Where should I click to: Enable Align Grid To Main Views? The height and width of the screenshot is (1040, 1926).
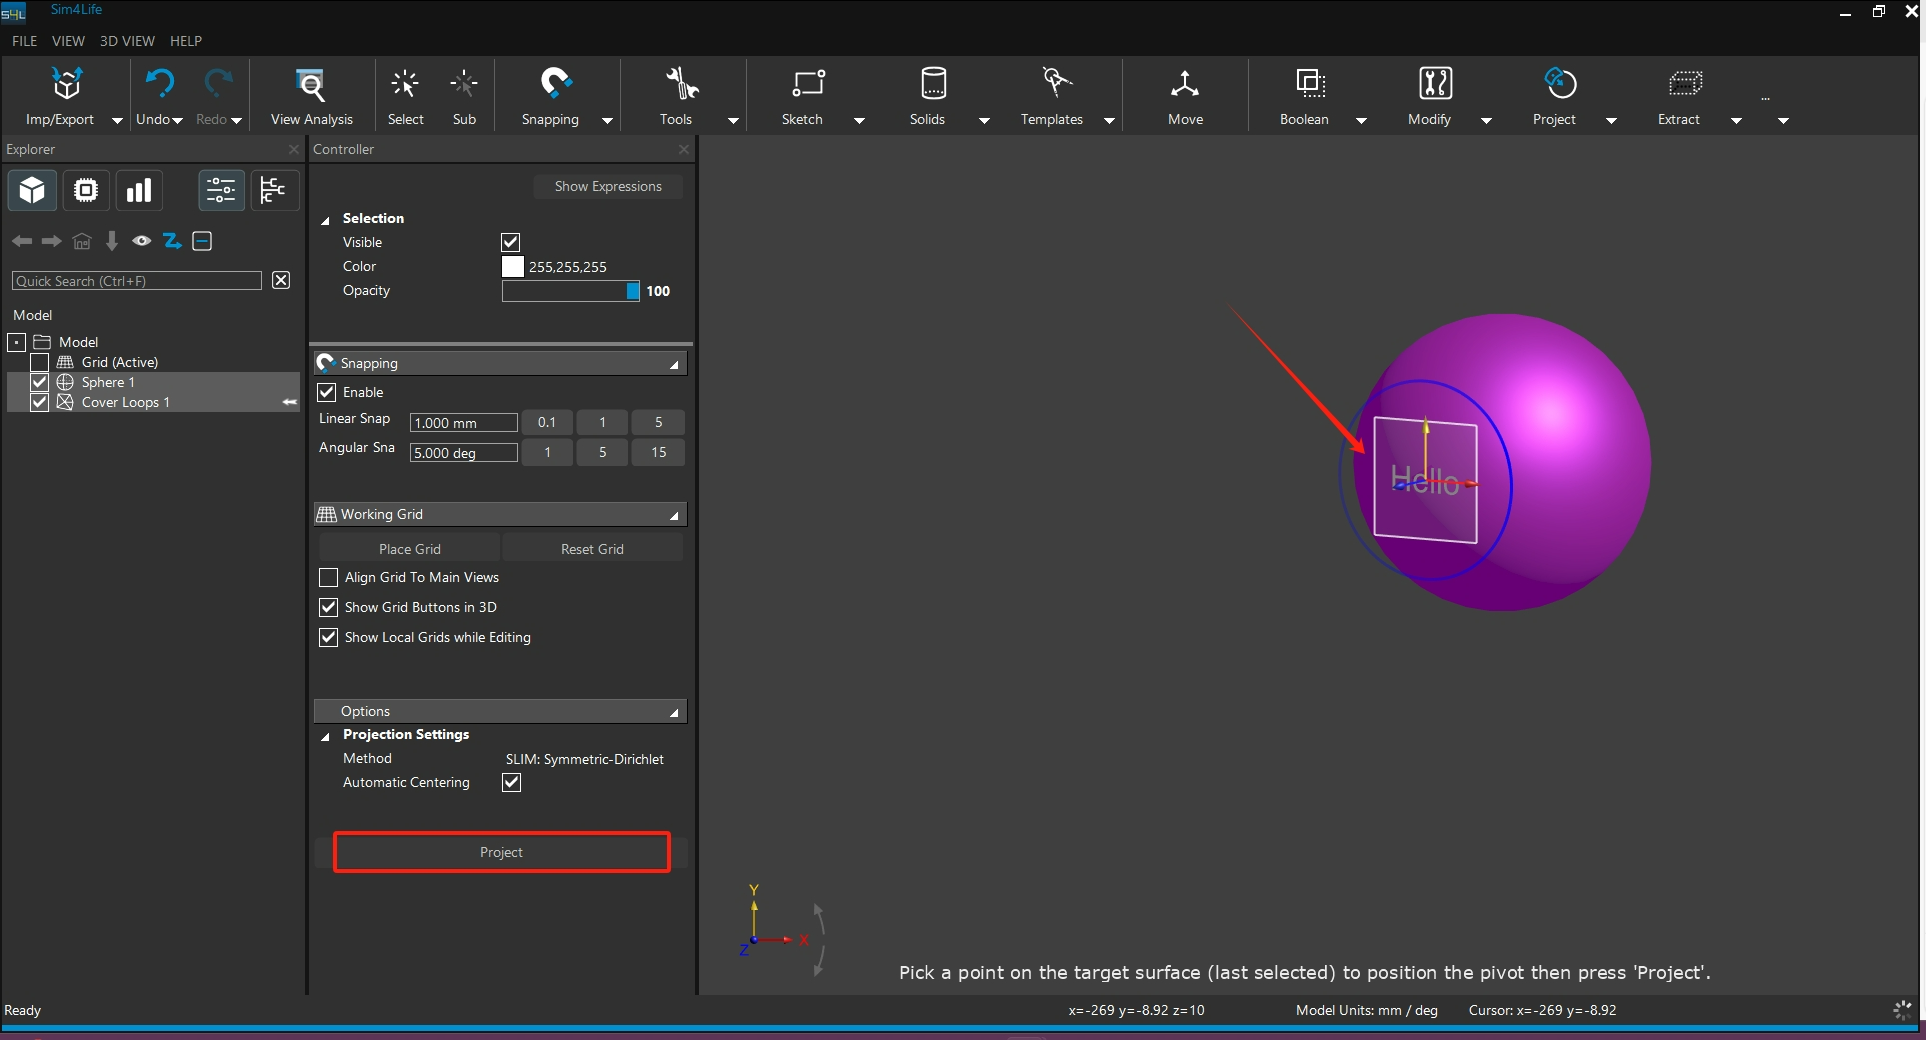328,578
